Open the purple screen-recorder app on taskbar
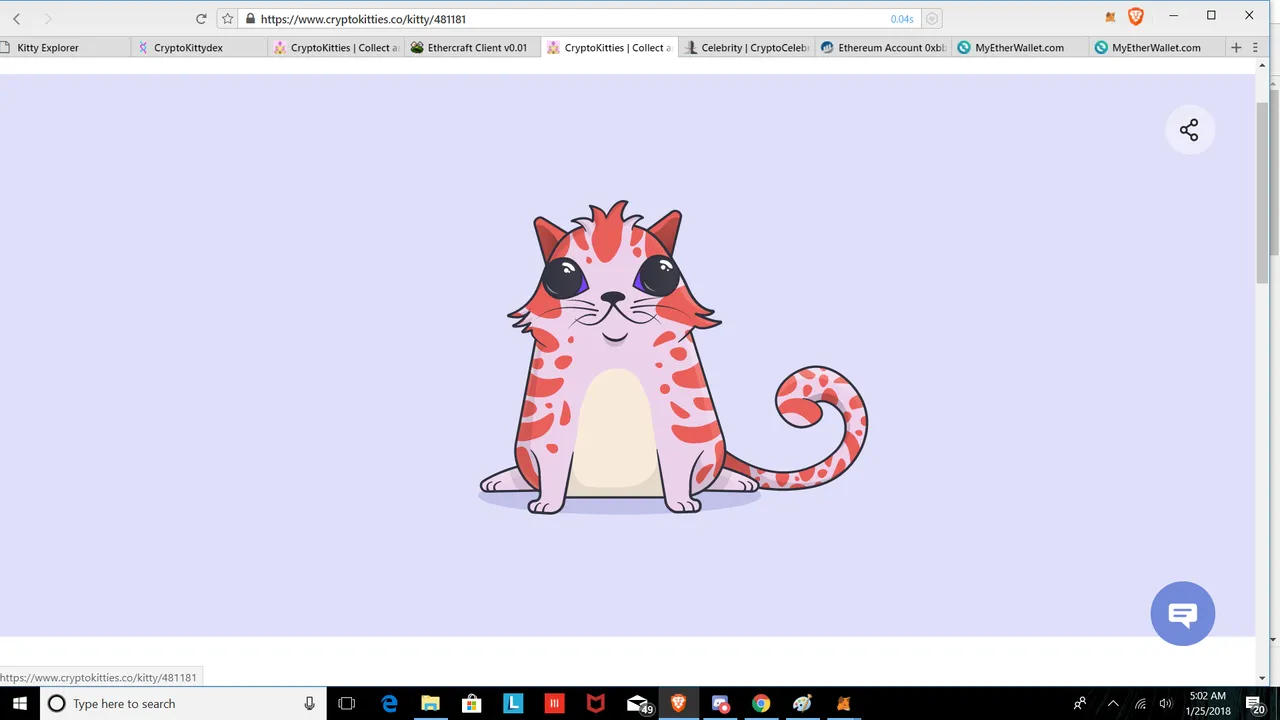1280x720 pixels. pos(720,704)
